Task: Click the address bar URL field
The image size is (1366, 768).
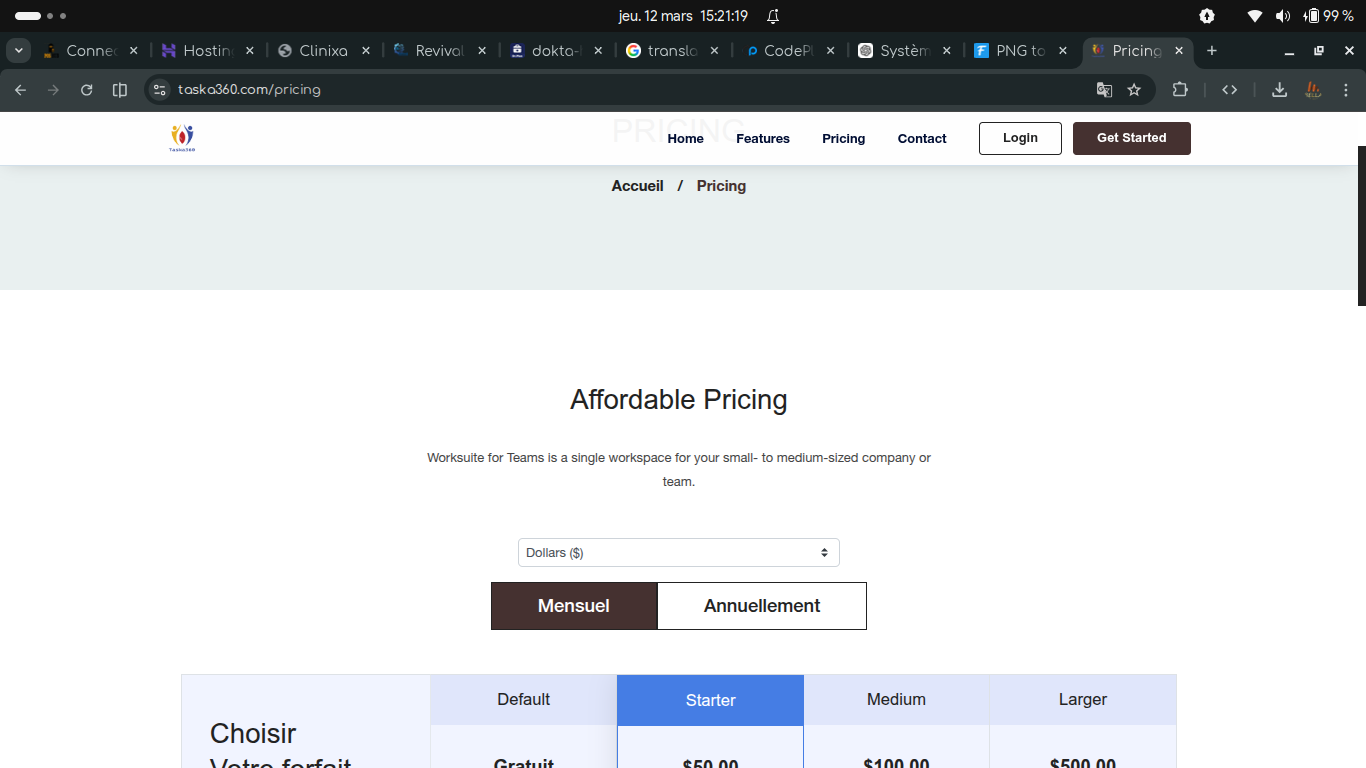Action: coord(600,90)
